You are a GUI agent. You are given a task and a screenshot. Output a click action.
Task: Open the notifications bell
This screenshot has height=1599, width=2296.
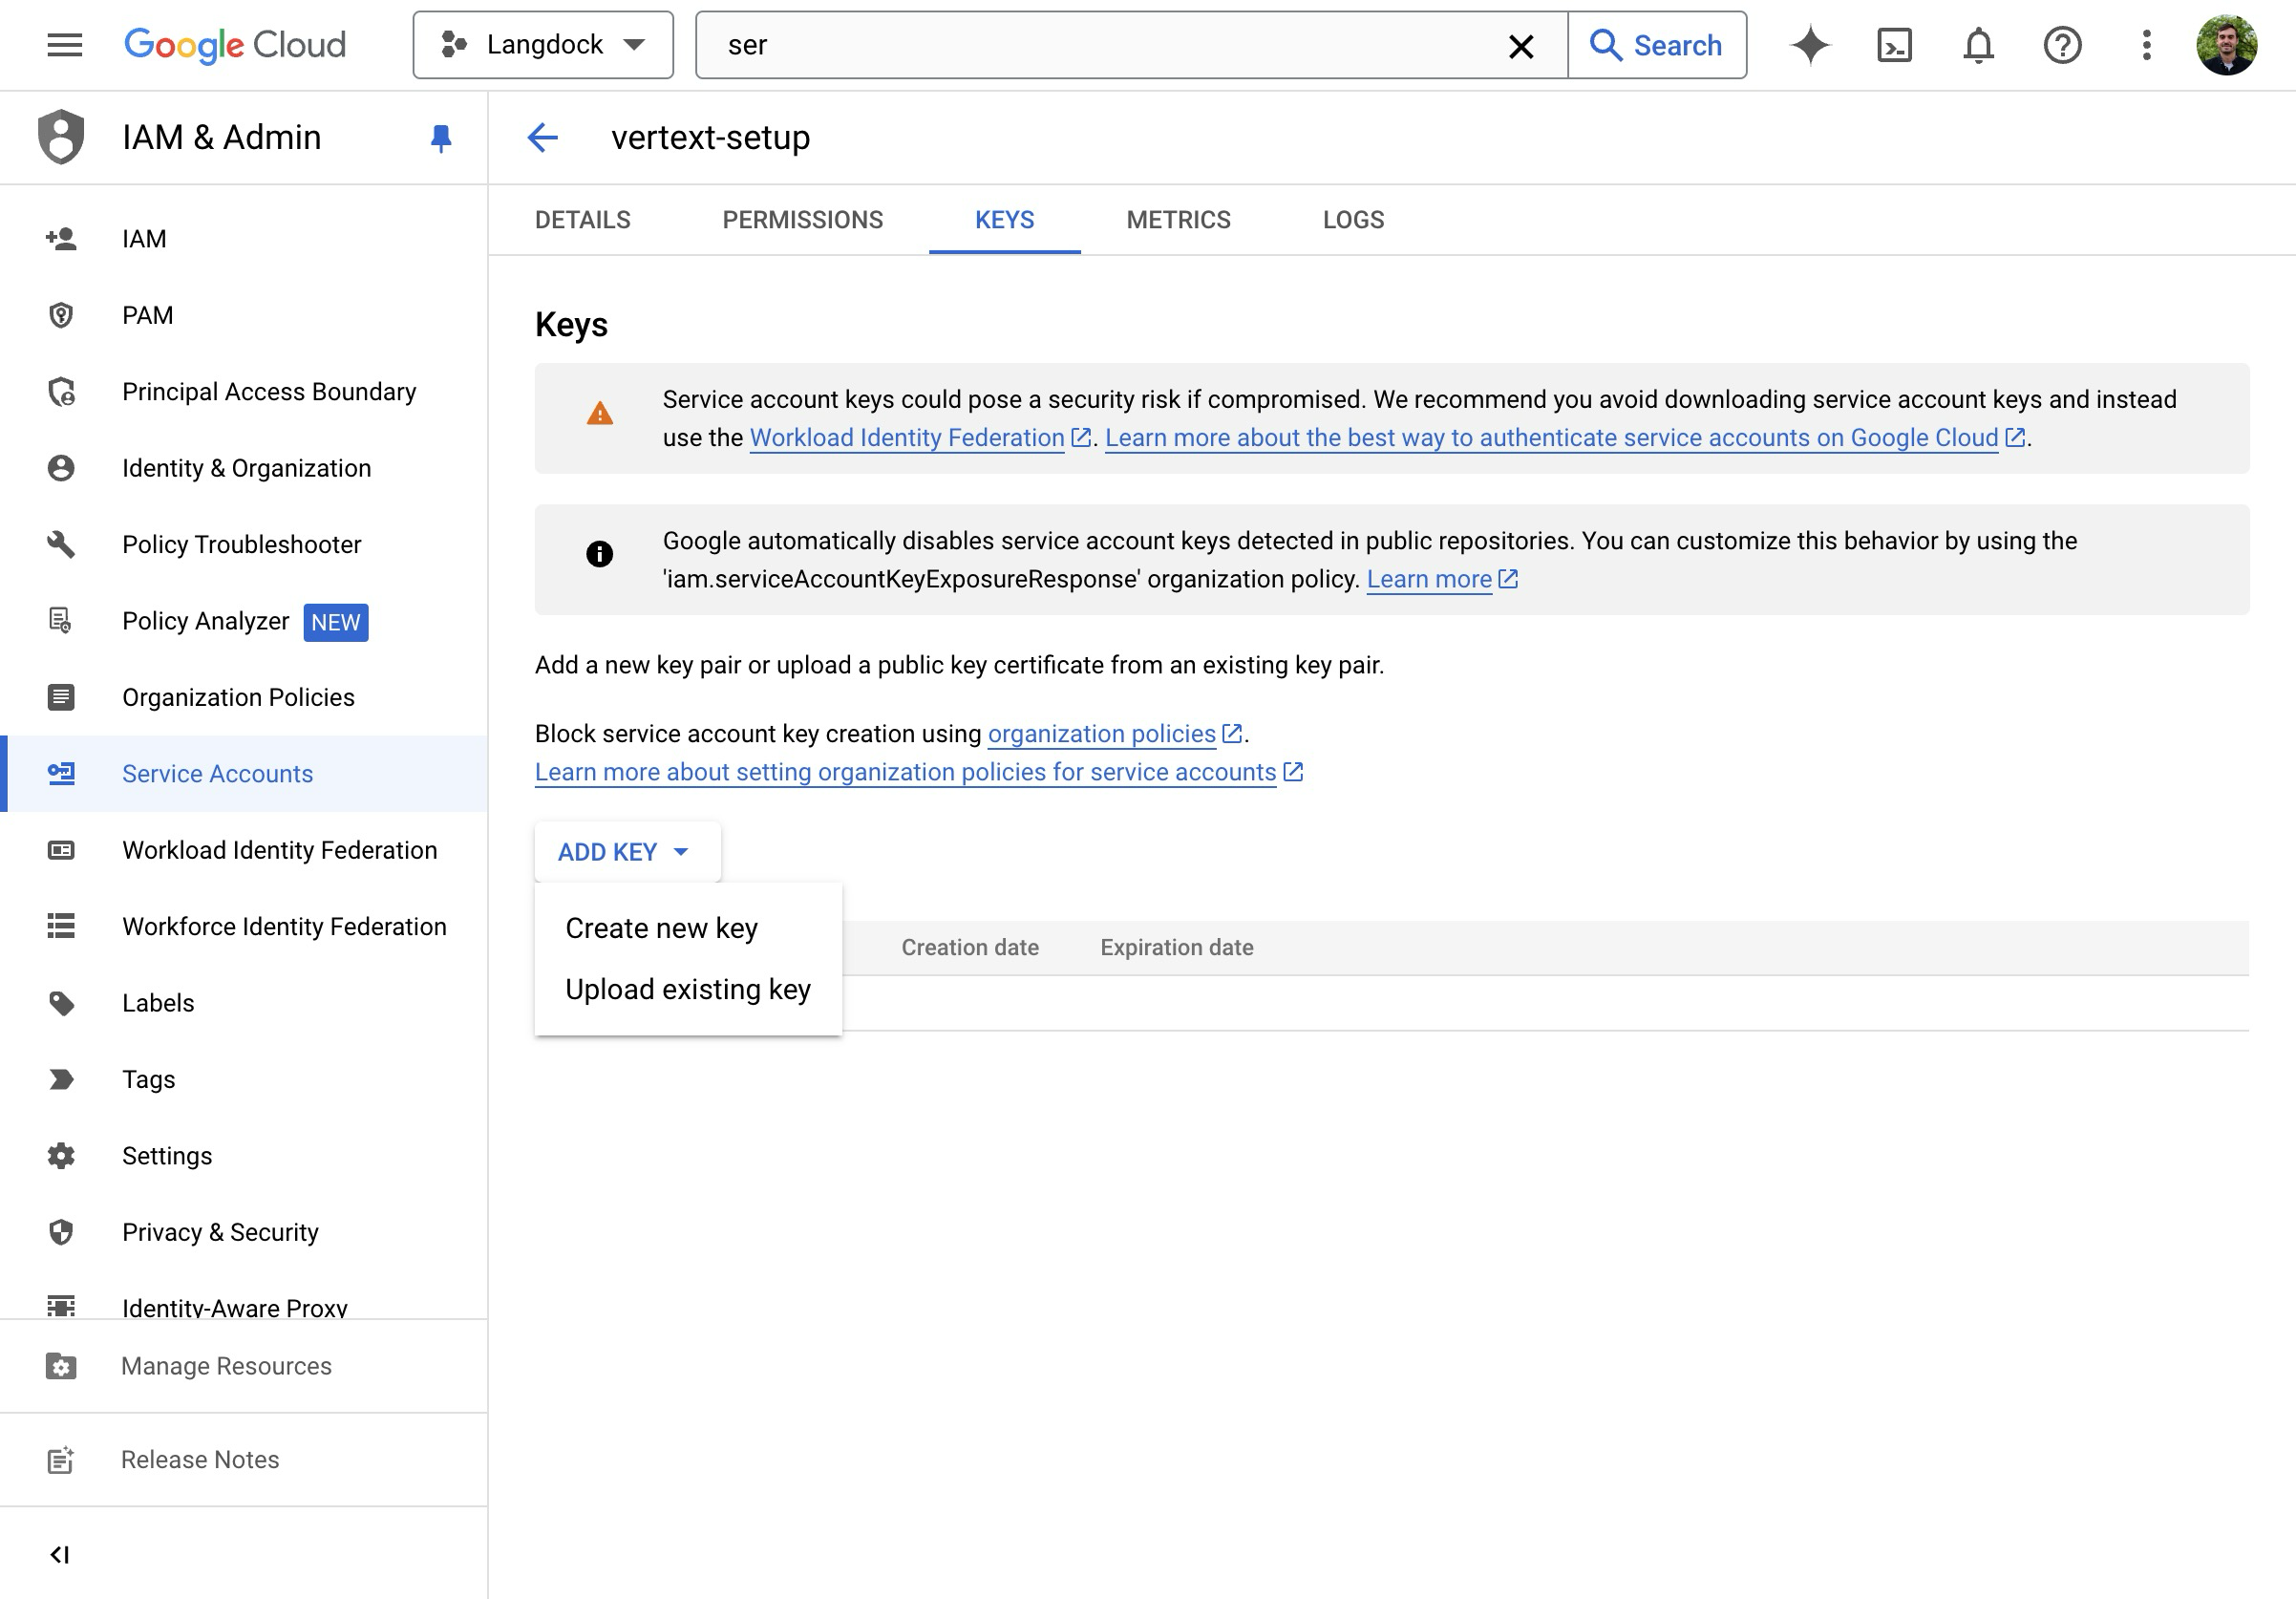[x=1978, y=45]
